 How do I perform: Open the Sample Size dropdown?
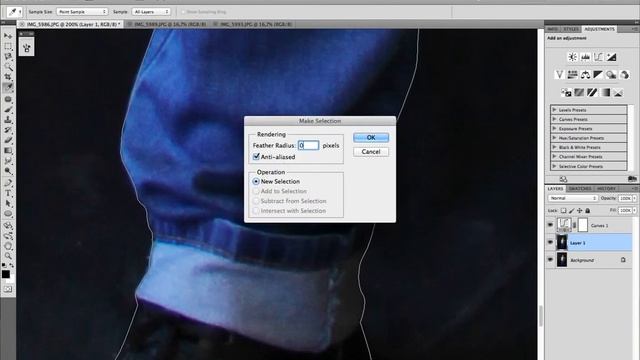coord(82,12)
